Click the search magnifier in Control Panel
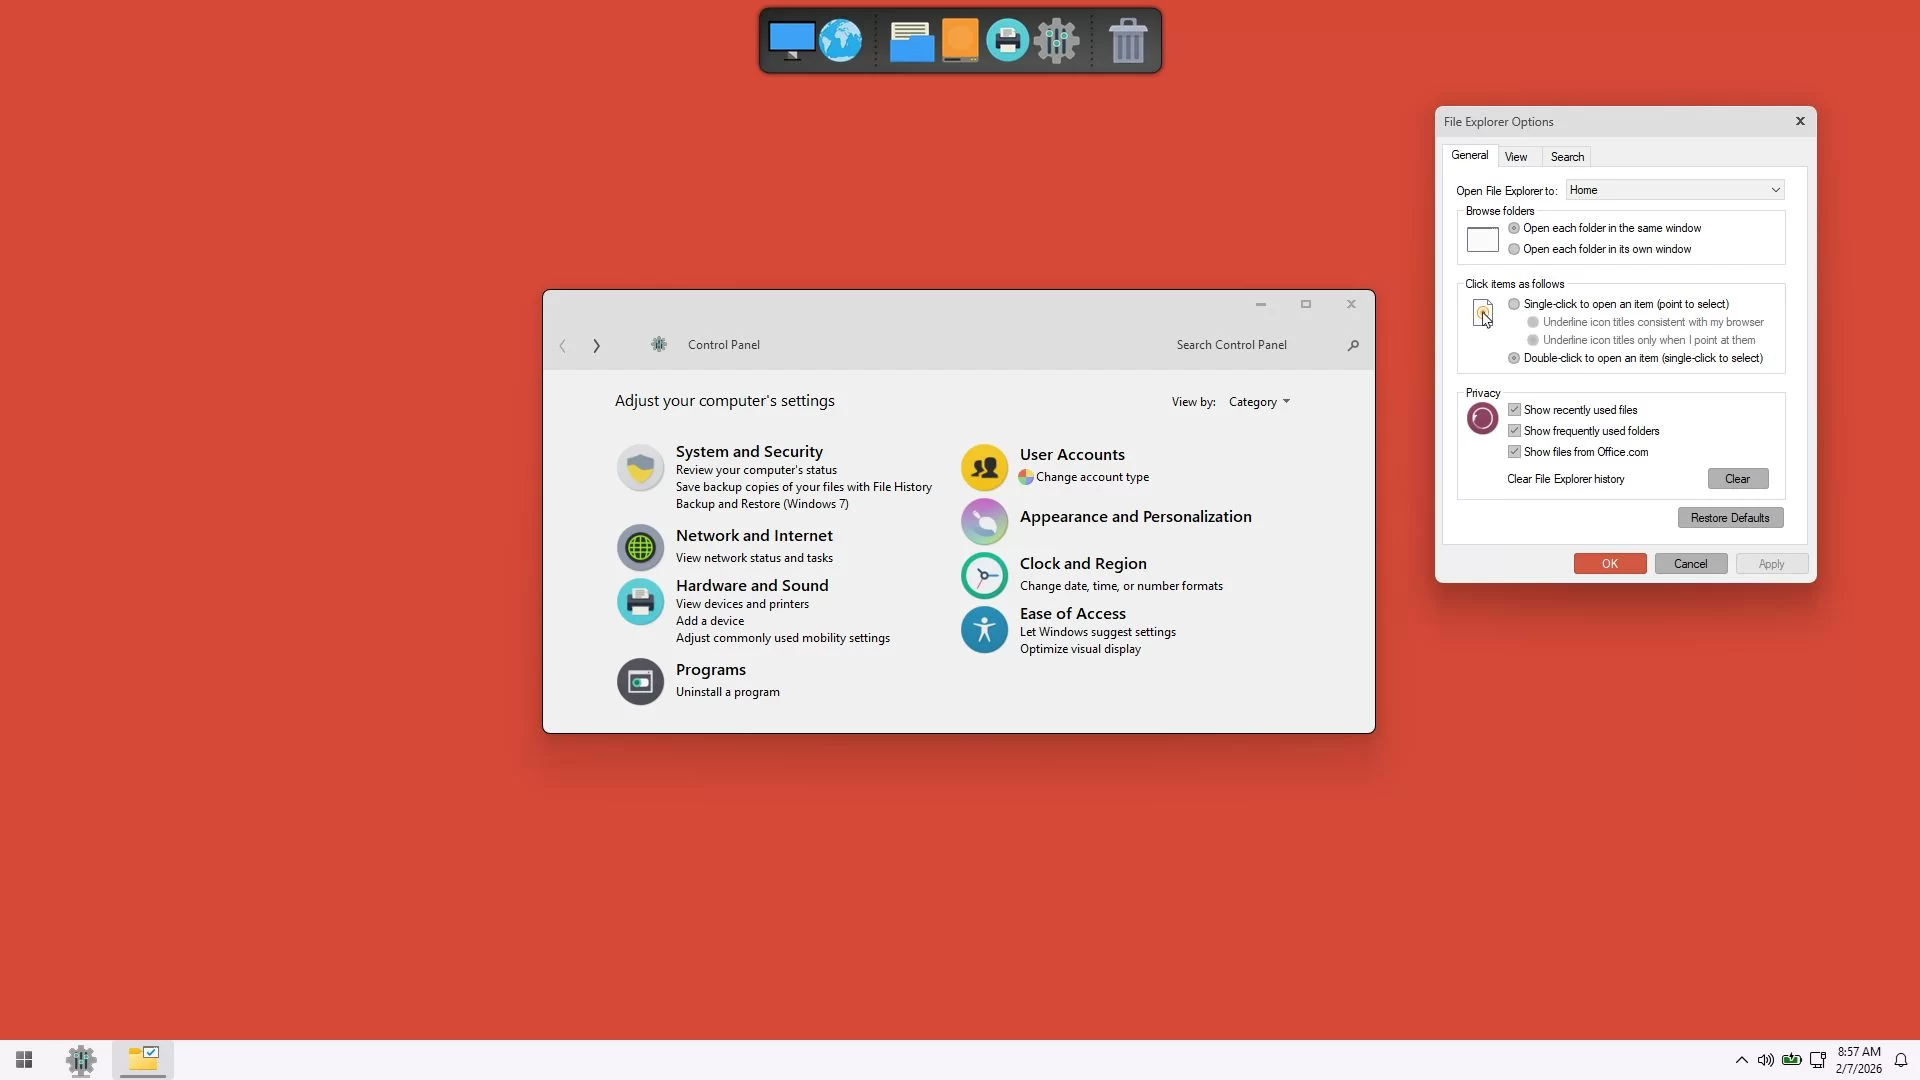The width and height of the screenshot is (1920, 1080). click(x=1353, y=346)
